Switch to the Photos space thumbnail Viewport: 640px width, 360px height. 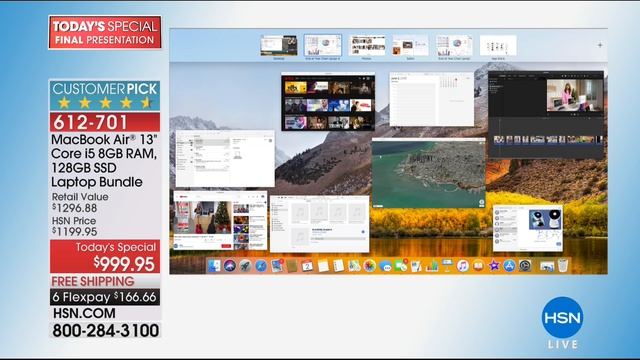[367, 45]
